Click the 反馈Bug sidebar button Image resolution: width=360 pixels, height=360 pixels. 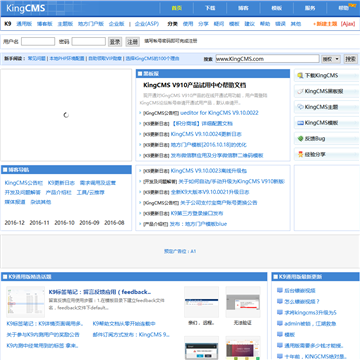click(x=327, y=139)
